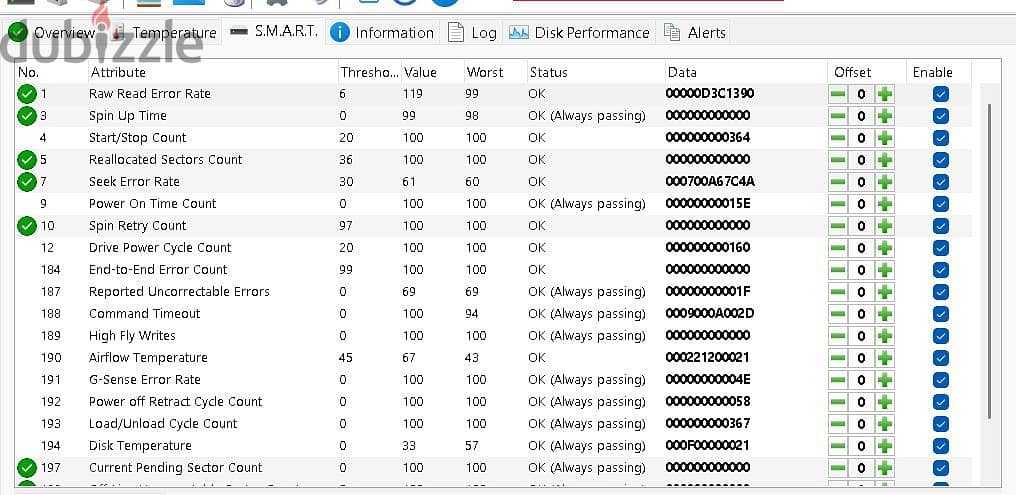Switch to the Overview tab
The image size is (1016, 495).
coord(52,32)
